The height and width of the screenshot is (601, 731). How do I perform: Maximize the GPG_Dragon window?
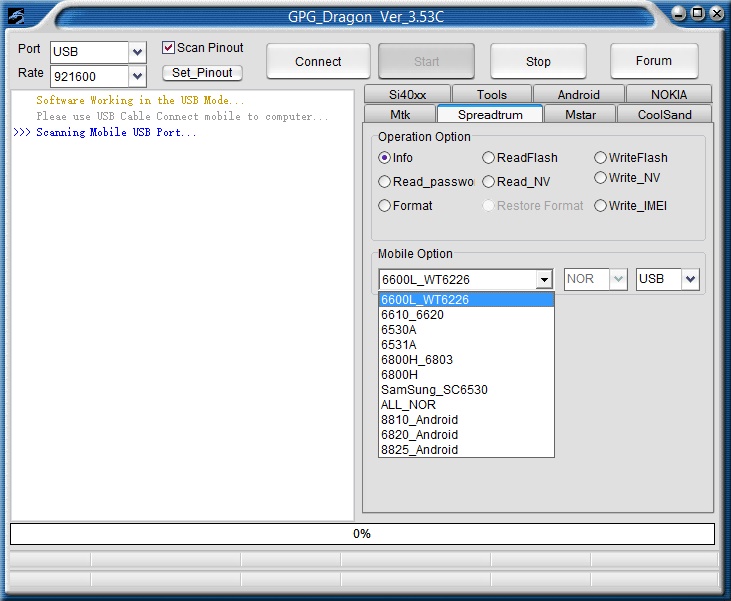tap(698, 14)
